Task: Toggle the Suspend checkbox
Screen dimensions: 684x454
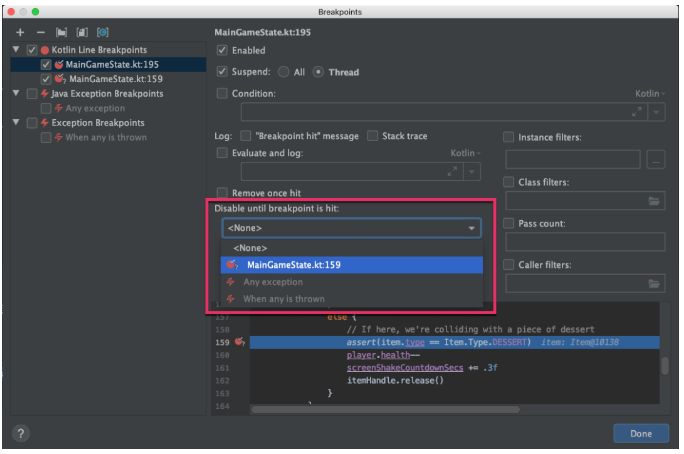Action: click(x=222, y=72)
